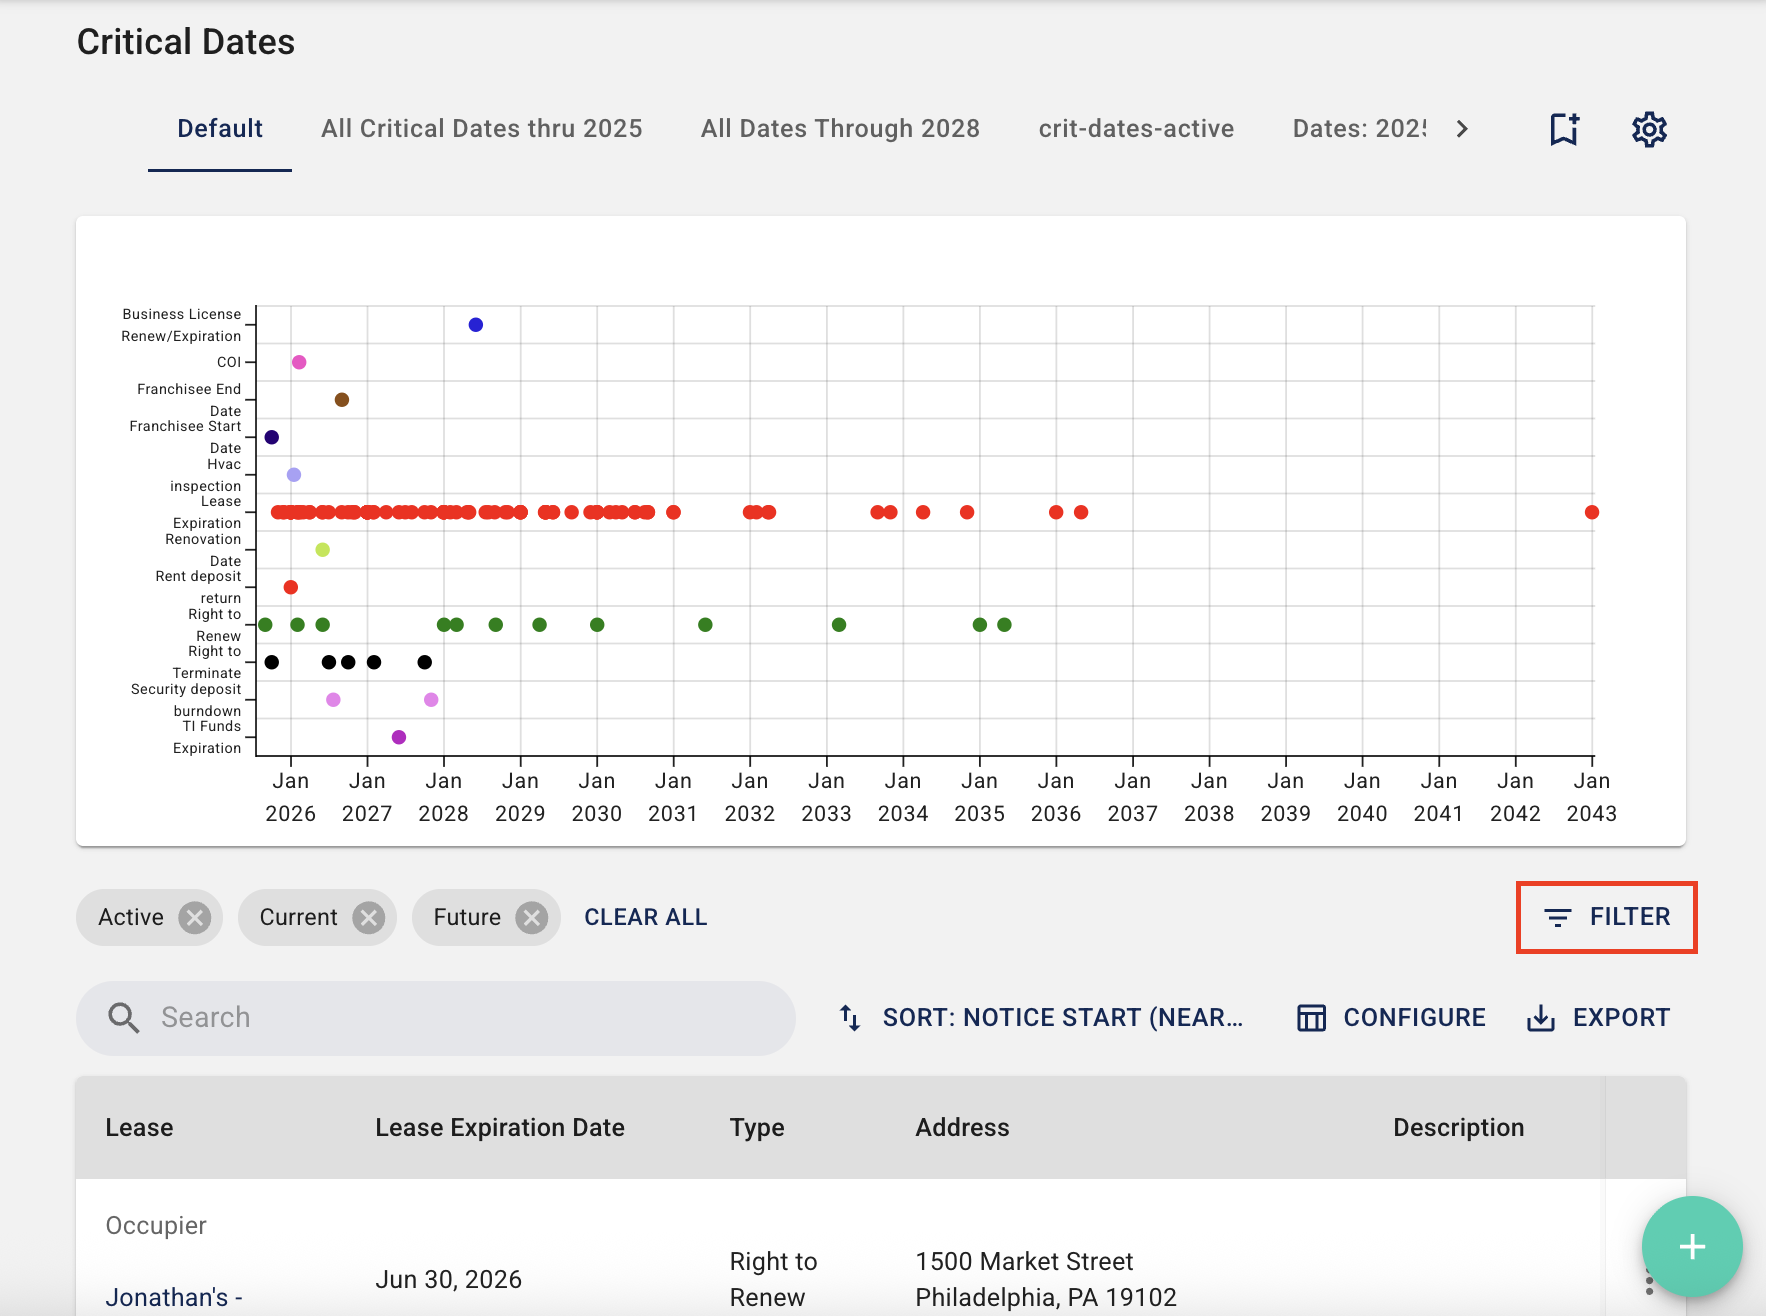Screen dimensions: 1766x1316
Task: Remove the Active filter chip
Action: click(195, 917)
